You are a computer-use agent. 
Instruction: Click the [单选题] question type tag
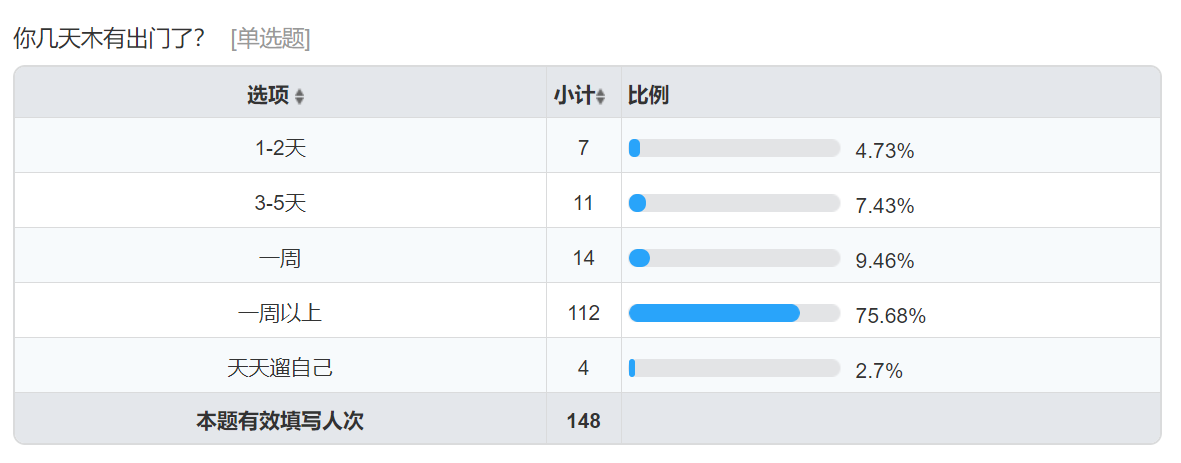click(270, 39)
